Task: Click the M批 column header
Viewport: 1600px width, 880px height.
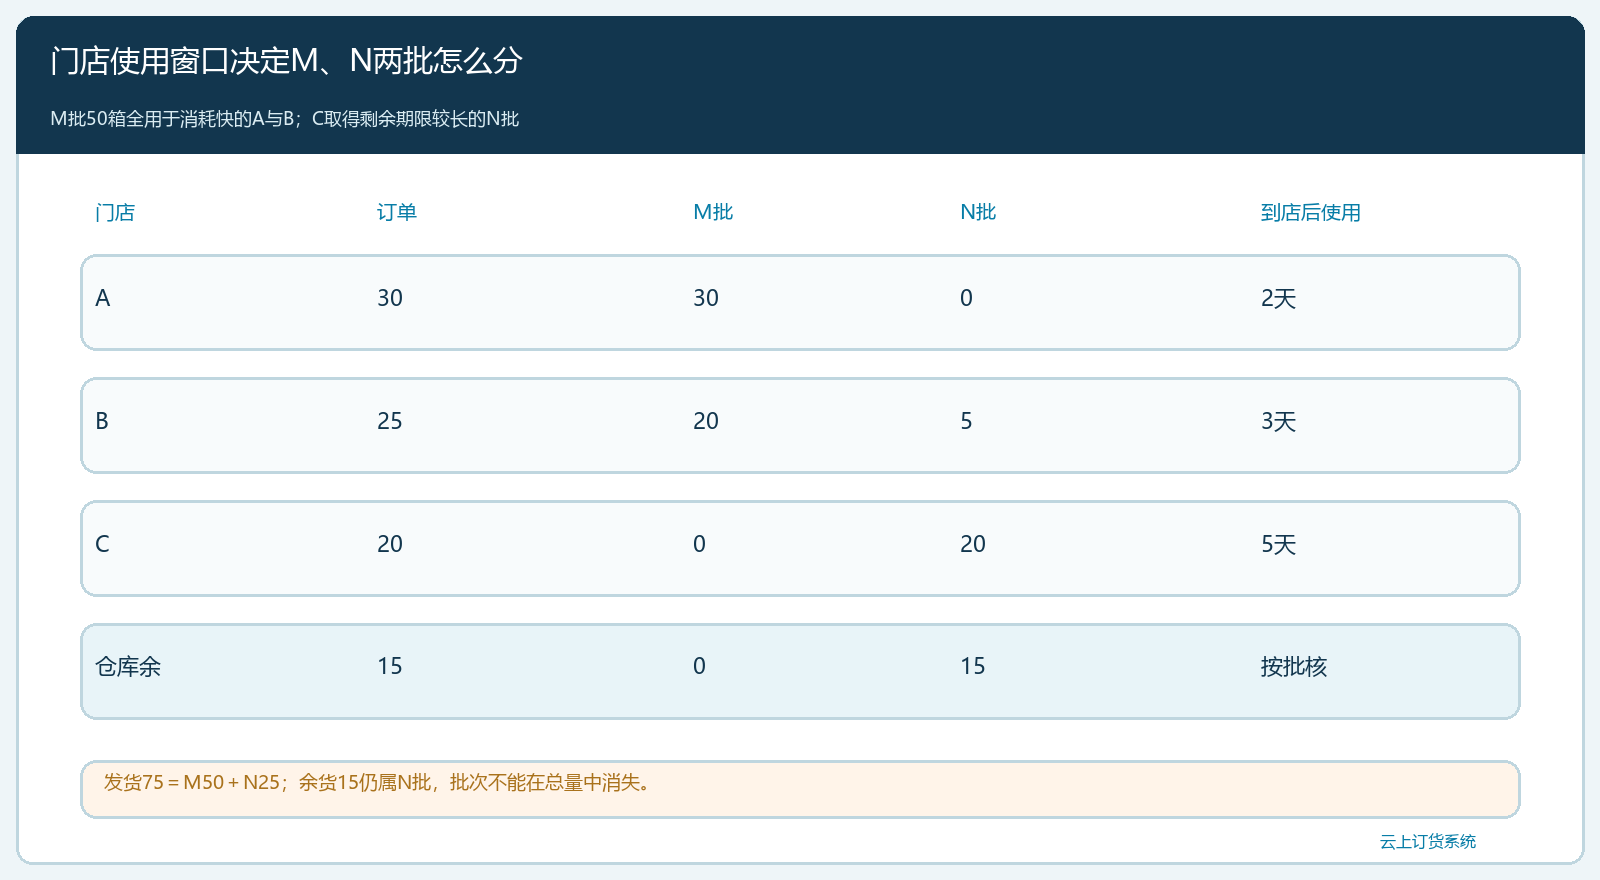Action: 713,212
